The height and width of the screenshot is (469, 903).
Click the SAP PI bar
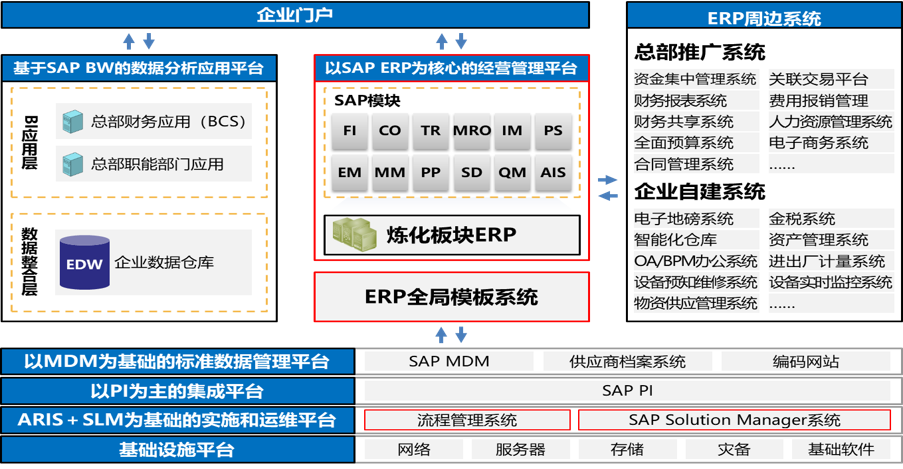click(x=628, y=391)
